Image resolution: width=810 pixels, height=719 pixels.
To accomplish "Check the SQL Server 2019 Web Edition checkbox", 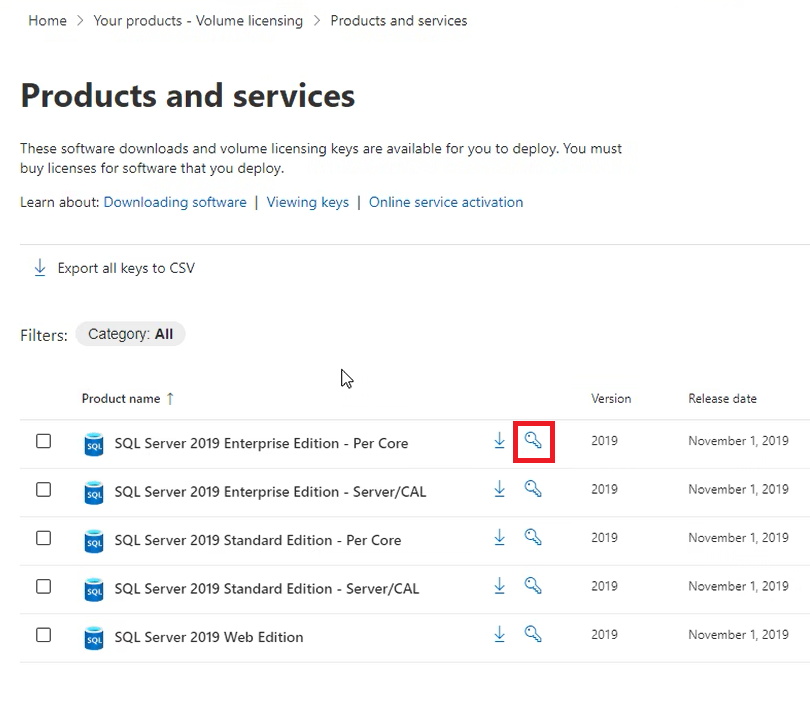I will coord(43,634).
